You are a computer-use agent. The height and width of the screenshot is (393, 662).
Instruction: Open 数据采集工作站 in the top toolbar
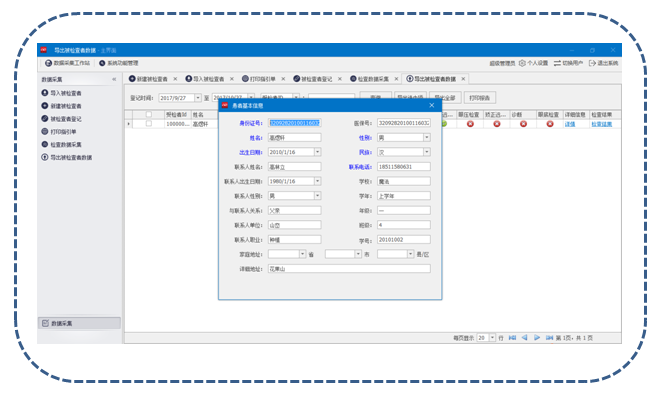68,63
